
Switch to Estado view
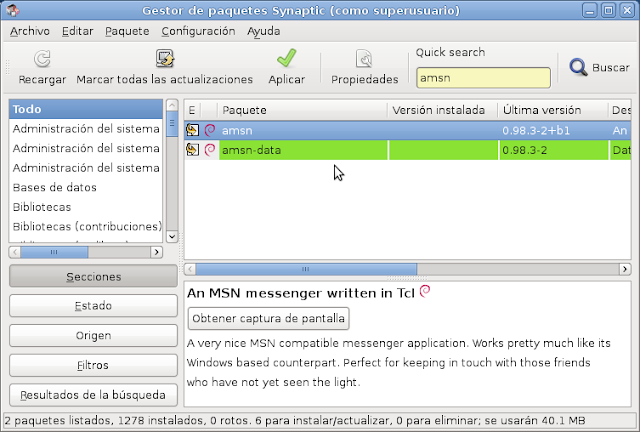93,306
